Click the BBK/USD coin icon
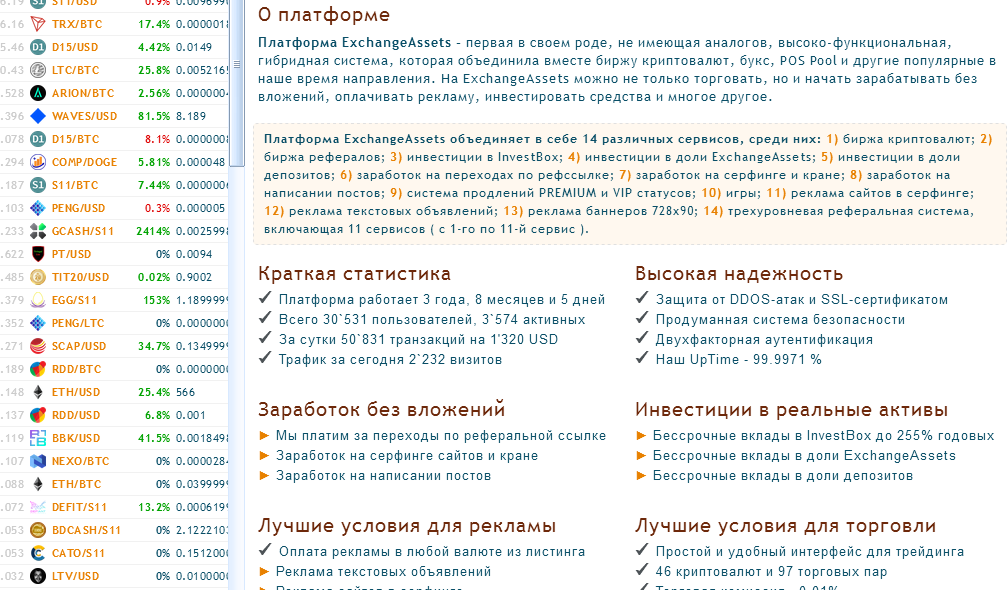The width and height of the screenshot is (1007, 590). [38, 438]
